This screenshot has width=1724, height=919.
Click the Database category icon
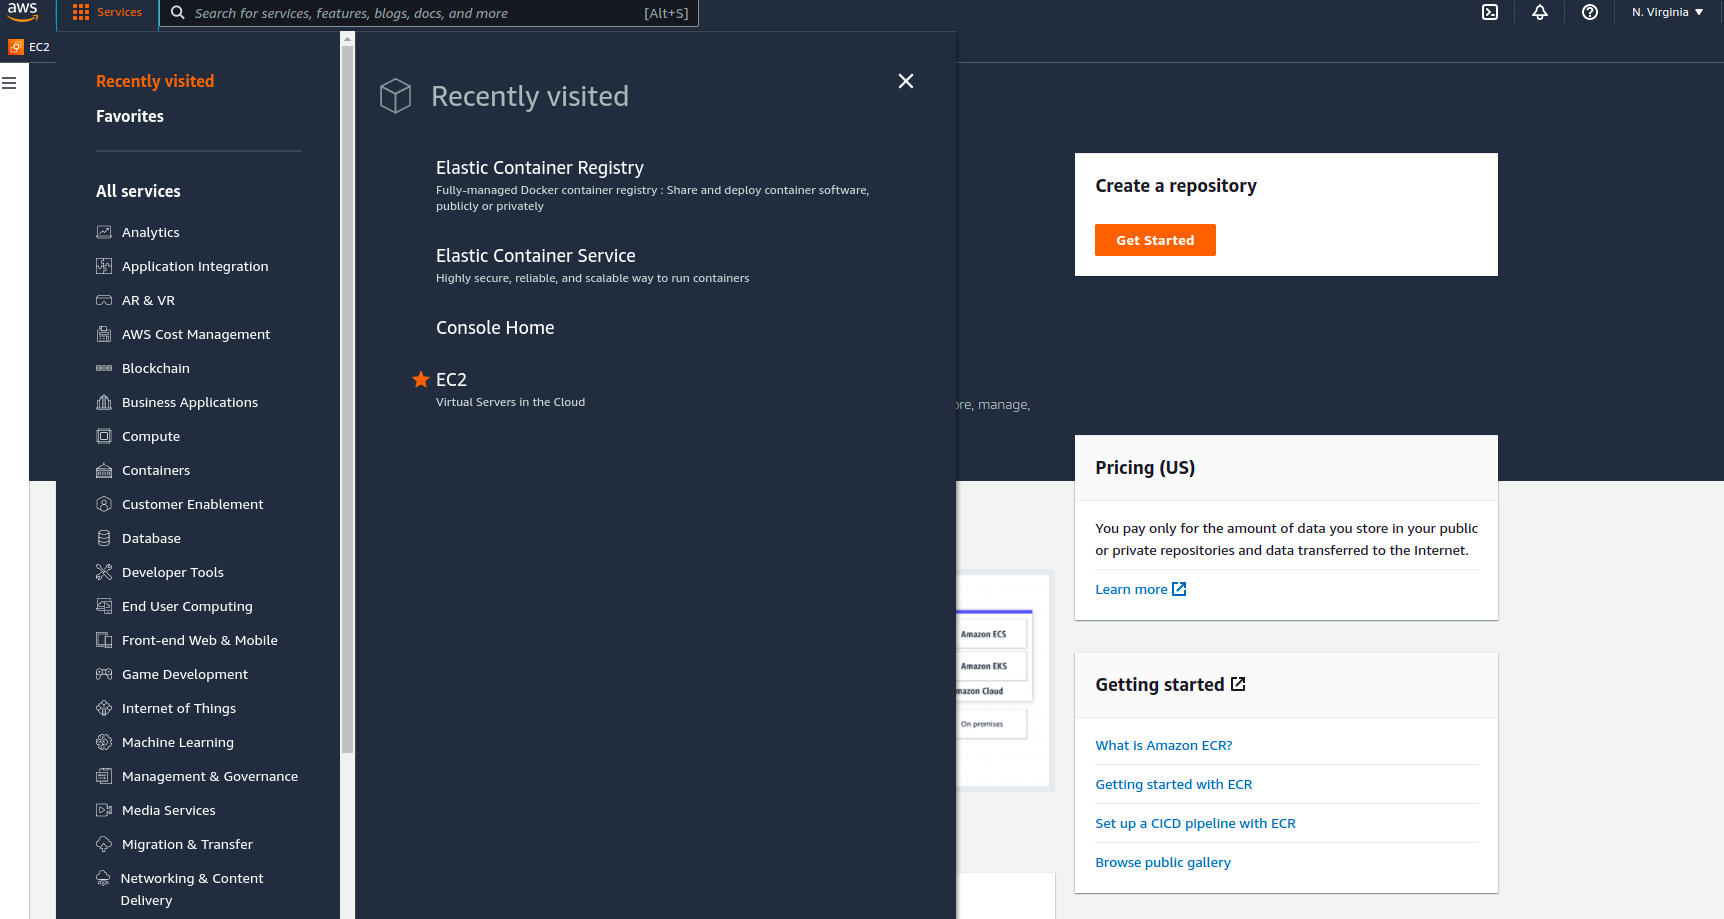pos(105,538)
